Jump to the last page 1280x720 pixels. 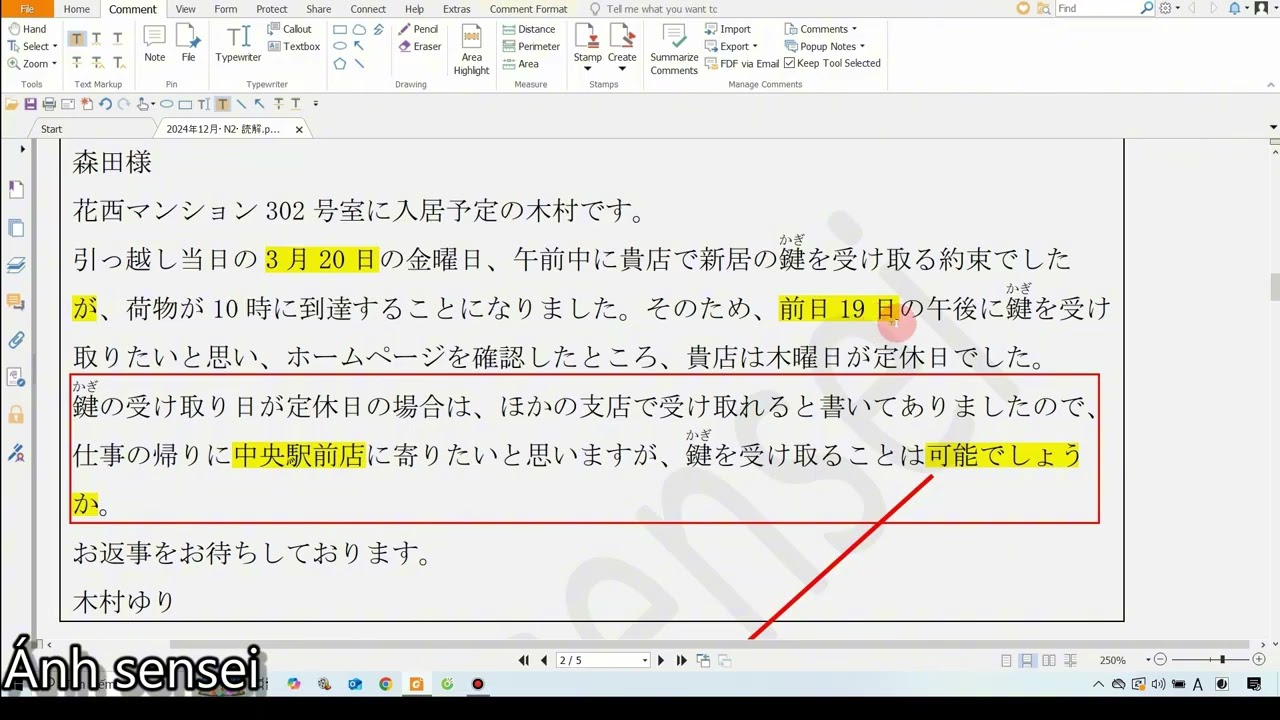point(681,661)
